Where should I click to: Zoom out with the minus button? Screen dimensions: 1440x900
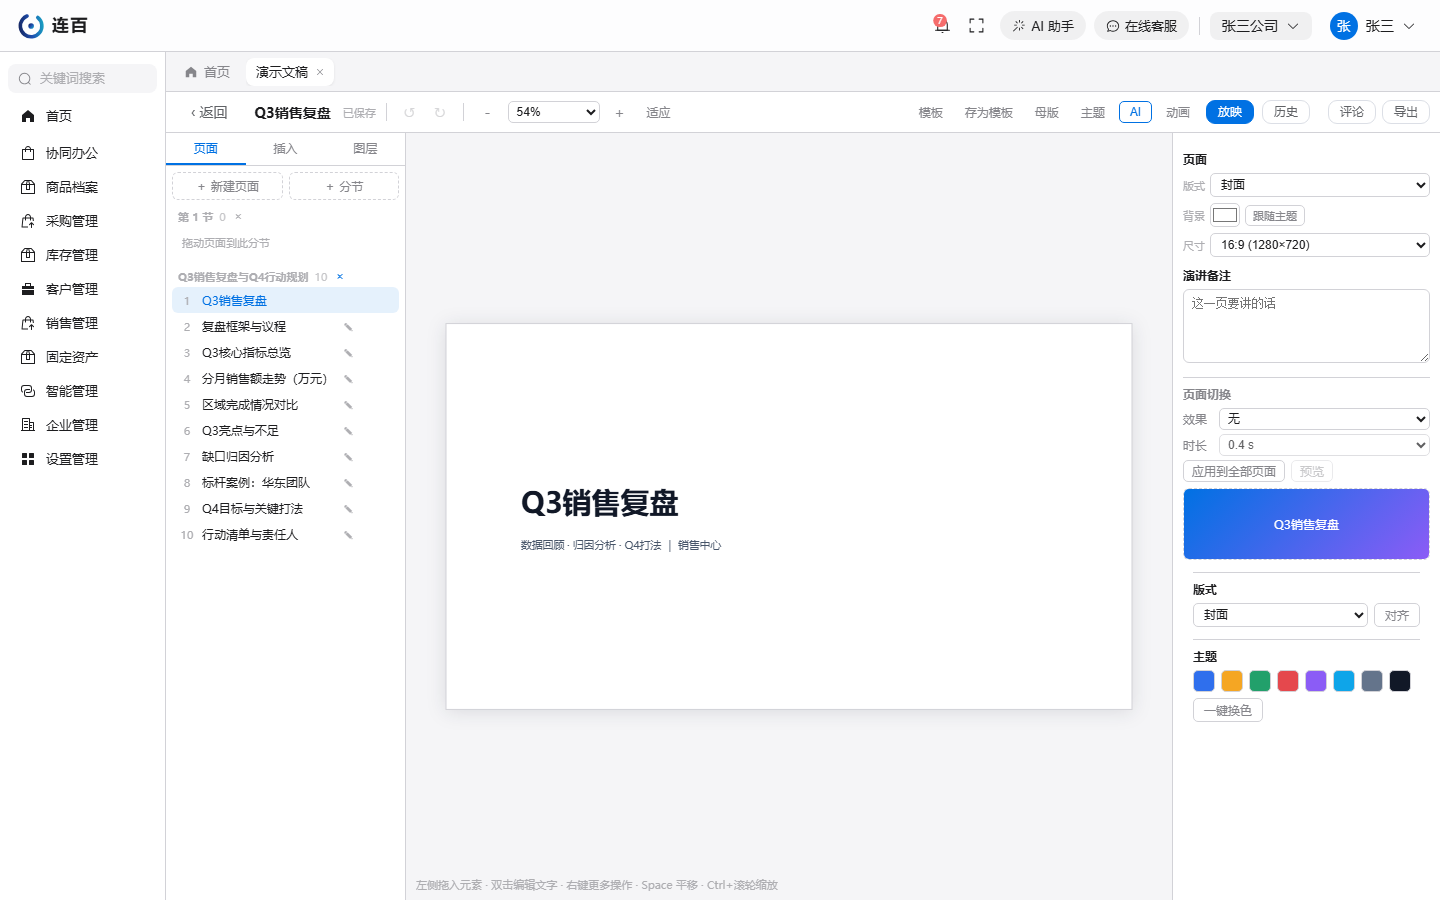487,113
